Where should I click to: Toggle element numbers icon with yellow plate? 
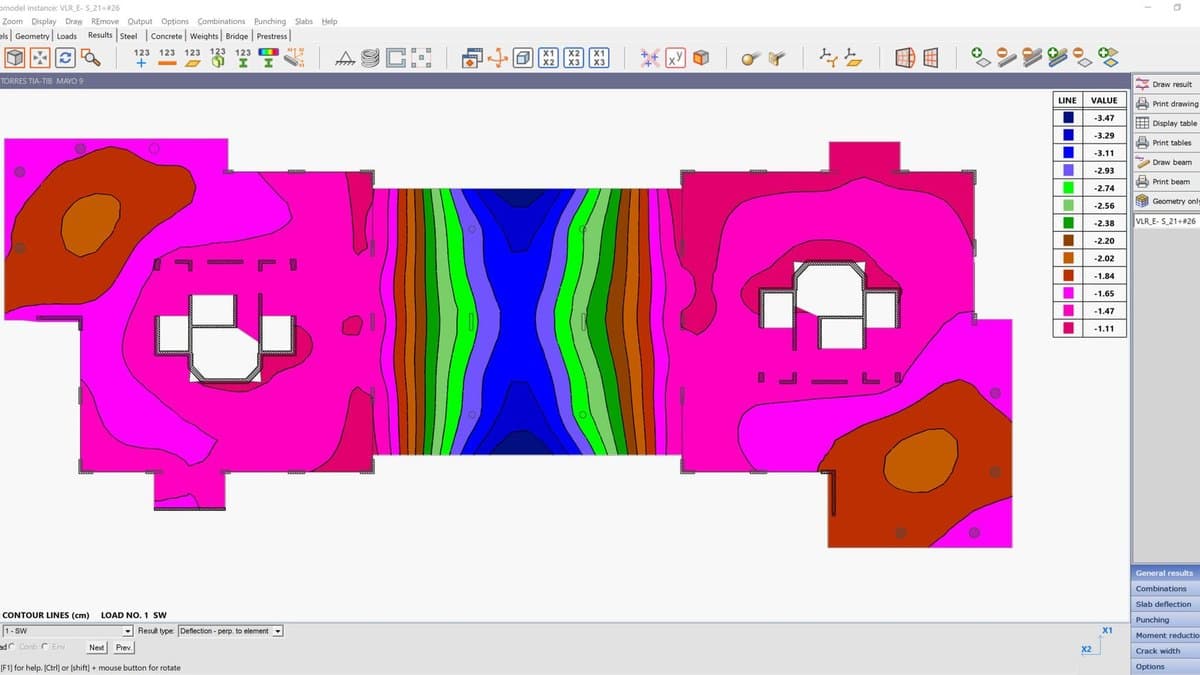tap(192, 58)
